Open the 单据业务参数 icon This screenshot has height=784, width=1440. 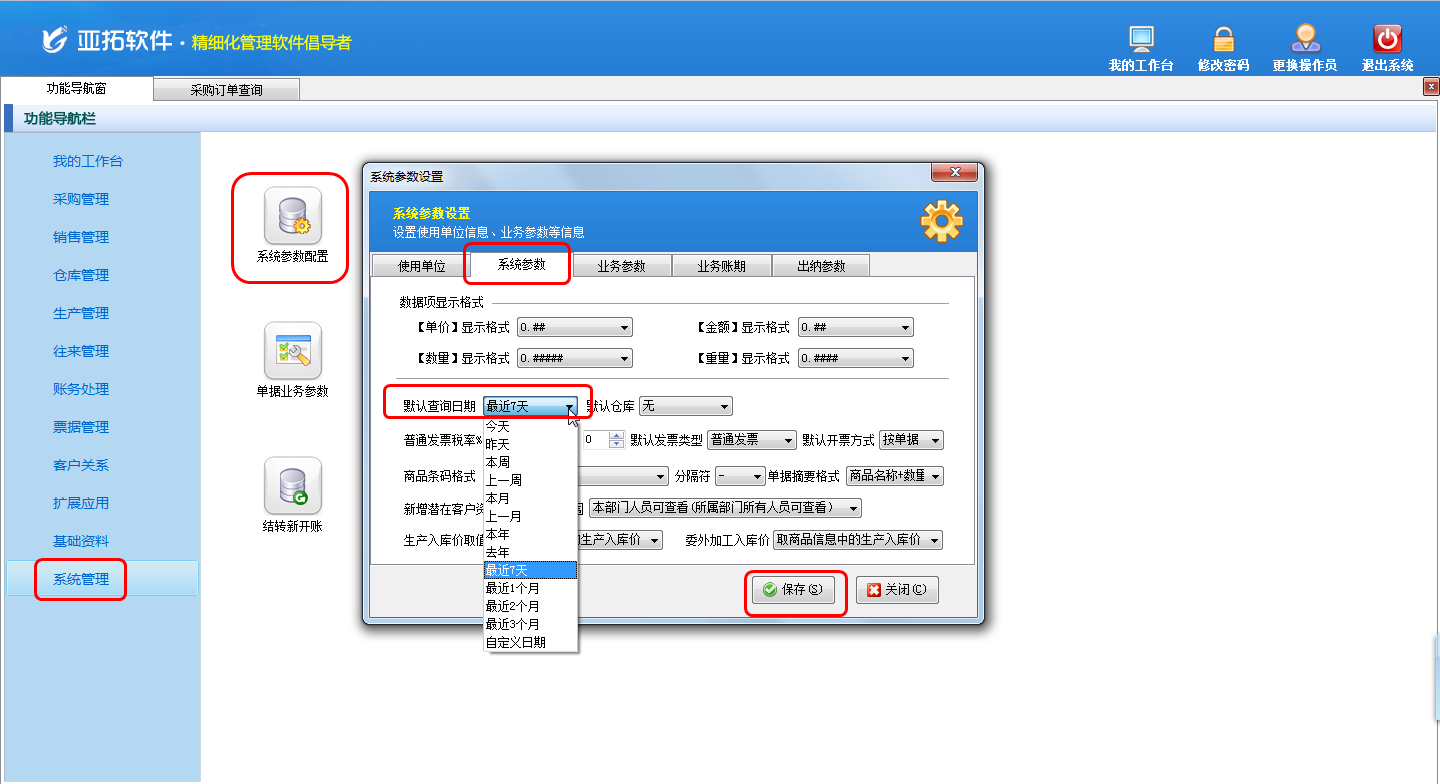(x=292, y=351)
